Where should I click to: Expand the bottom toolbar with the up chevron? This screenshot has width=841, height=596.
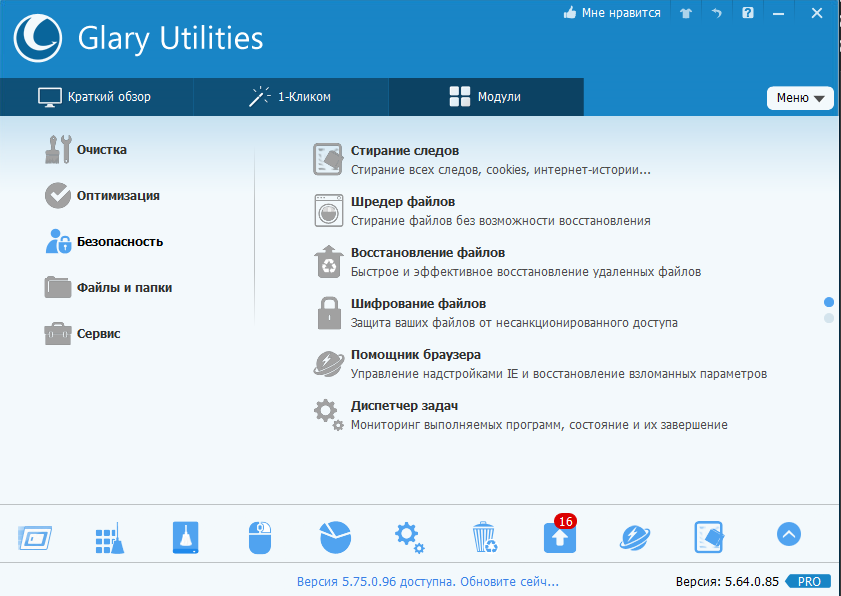click(x=789, y=535)
